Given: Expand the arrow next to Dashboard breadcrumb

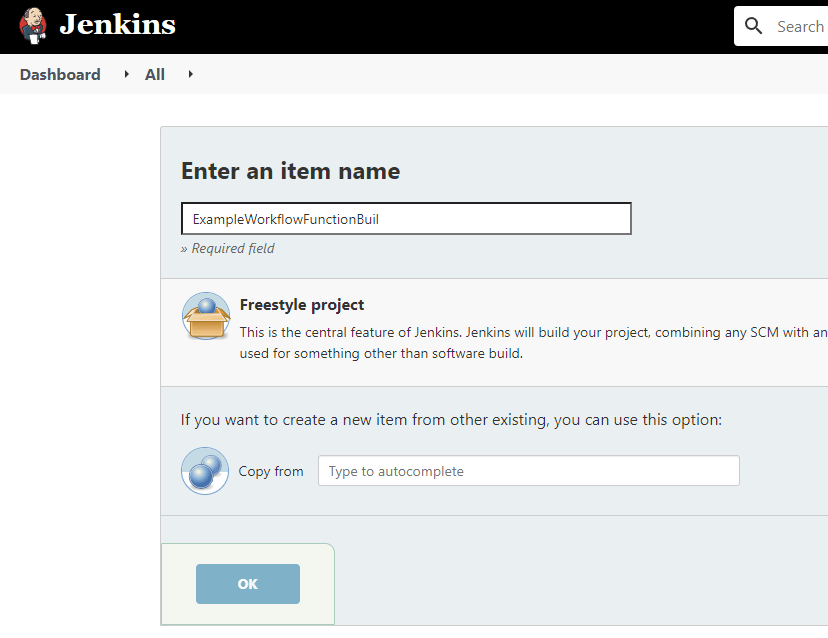Looking at the screenshot, I should tap(126, 74).
